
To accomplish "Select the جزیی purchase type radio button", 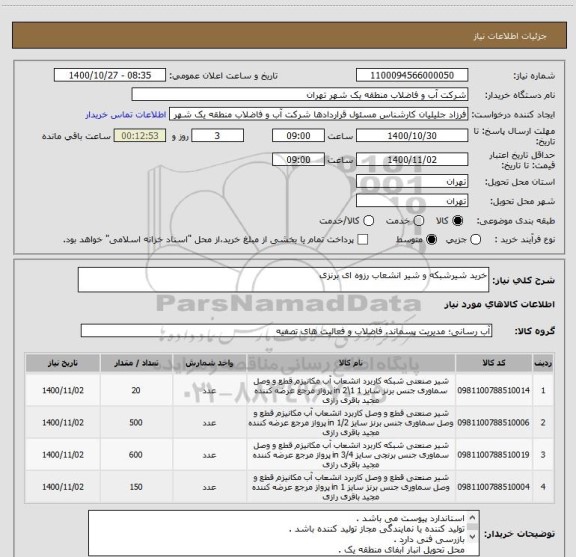I will pos(475,240).
